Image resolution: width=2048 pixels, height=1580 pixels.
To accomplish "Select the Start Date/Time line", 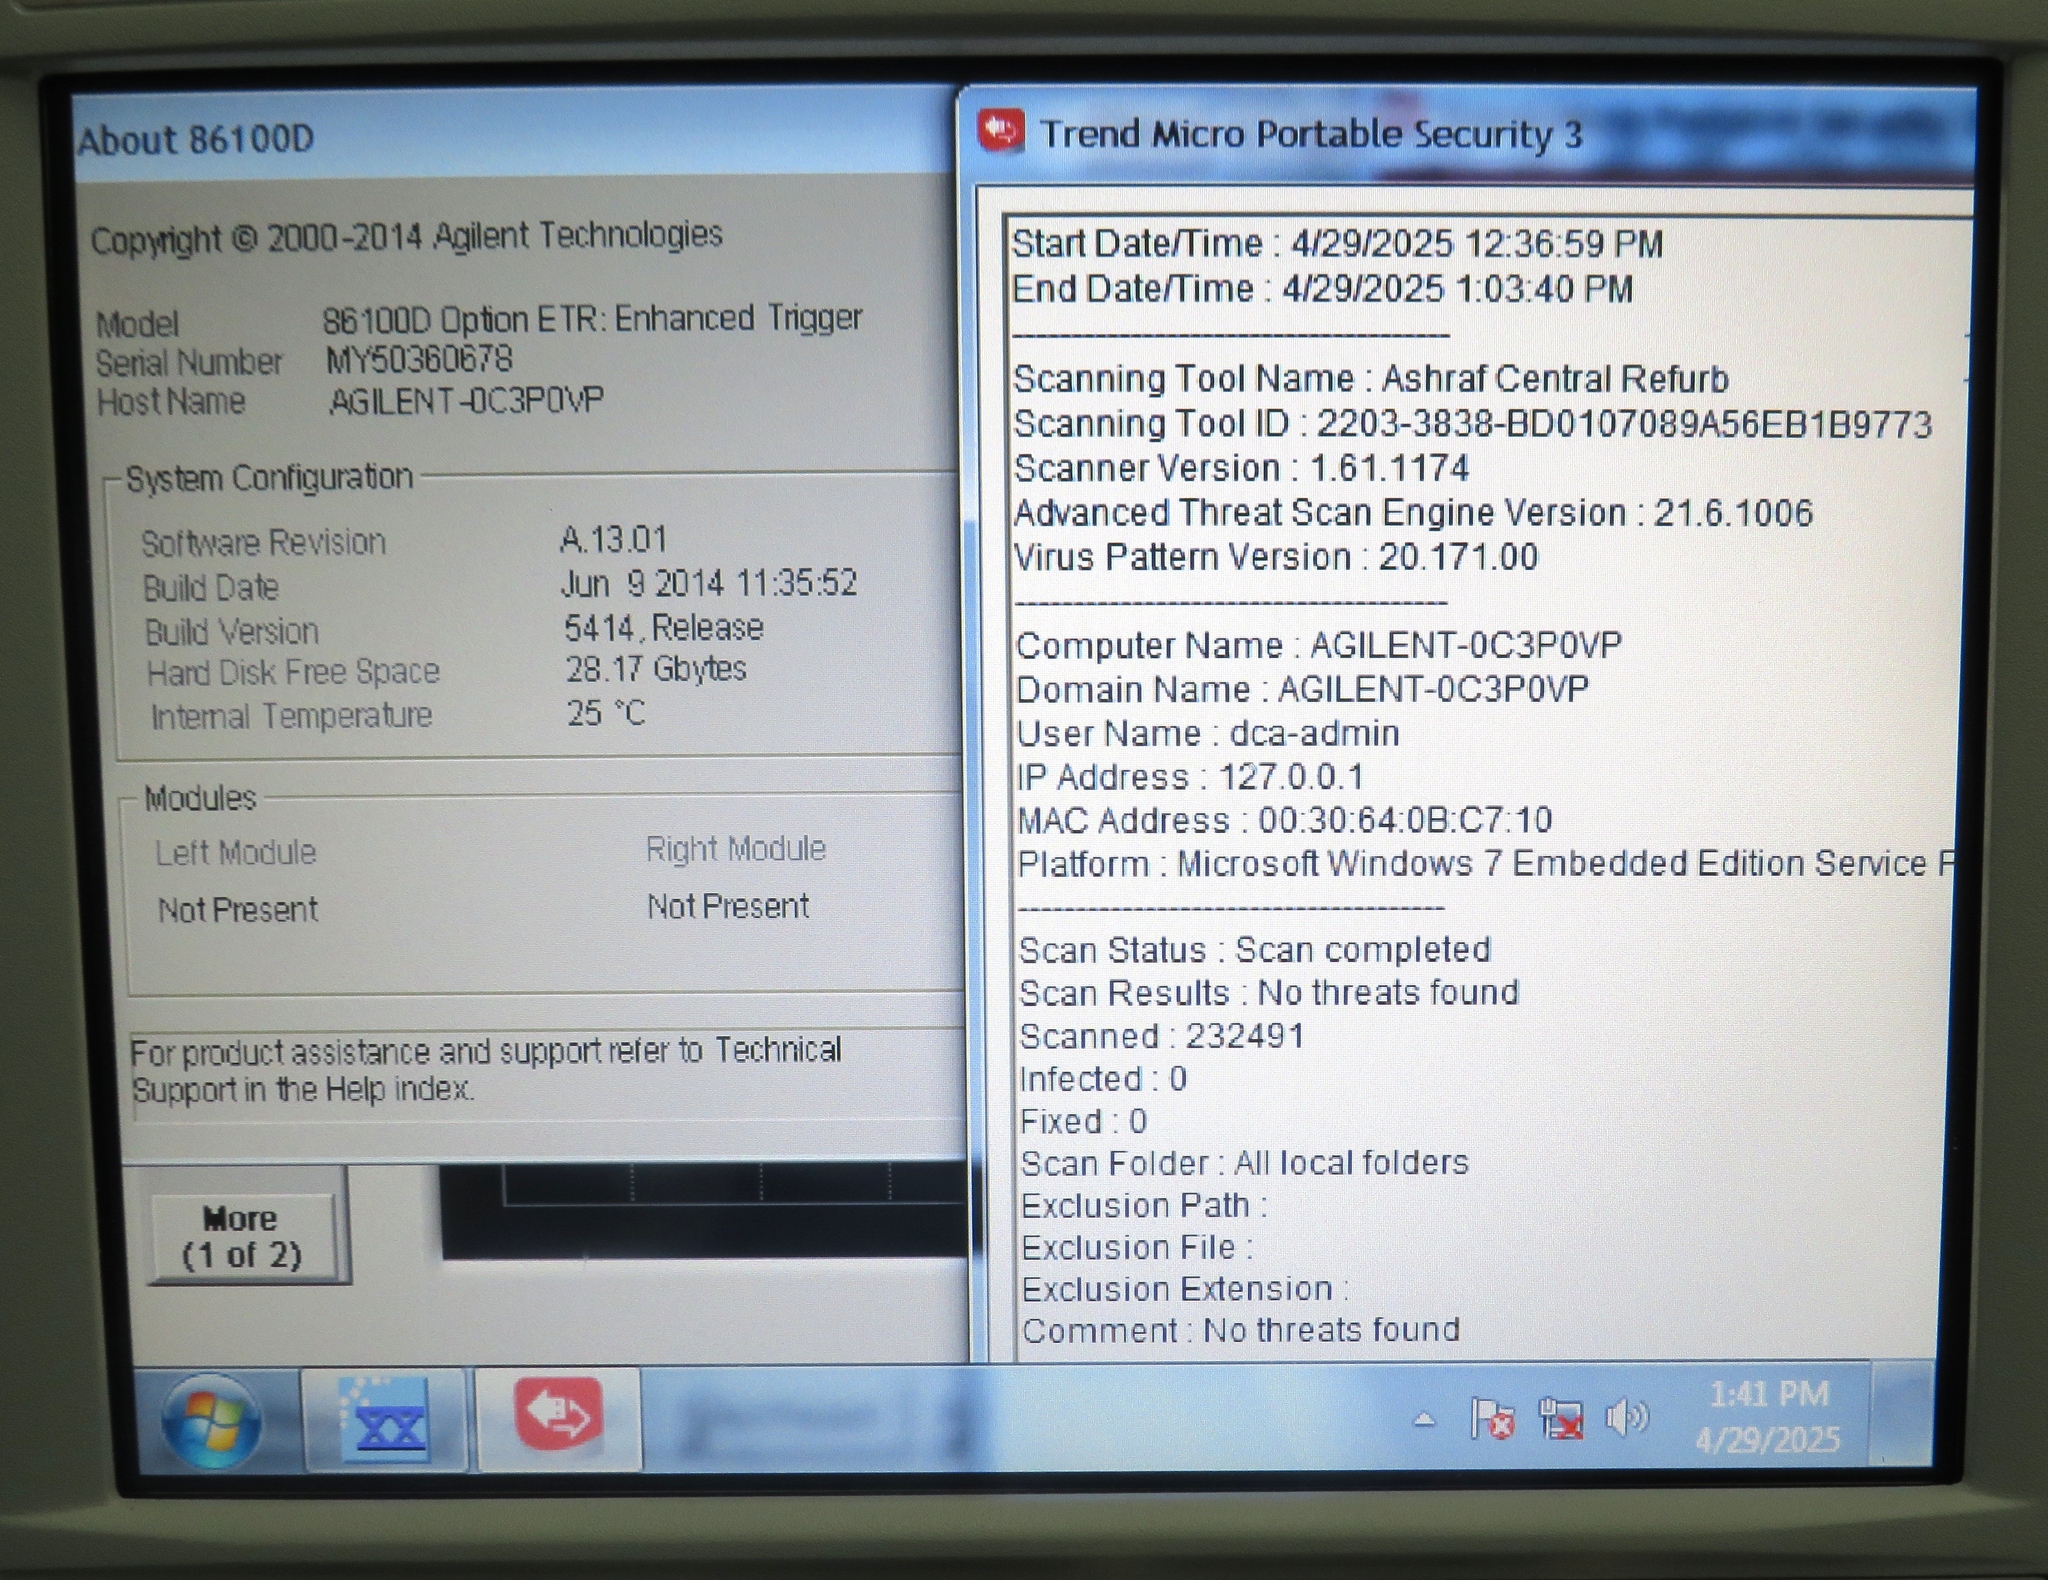I will 1337,243.
